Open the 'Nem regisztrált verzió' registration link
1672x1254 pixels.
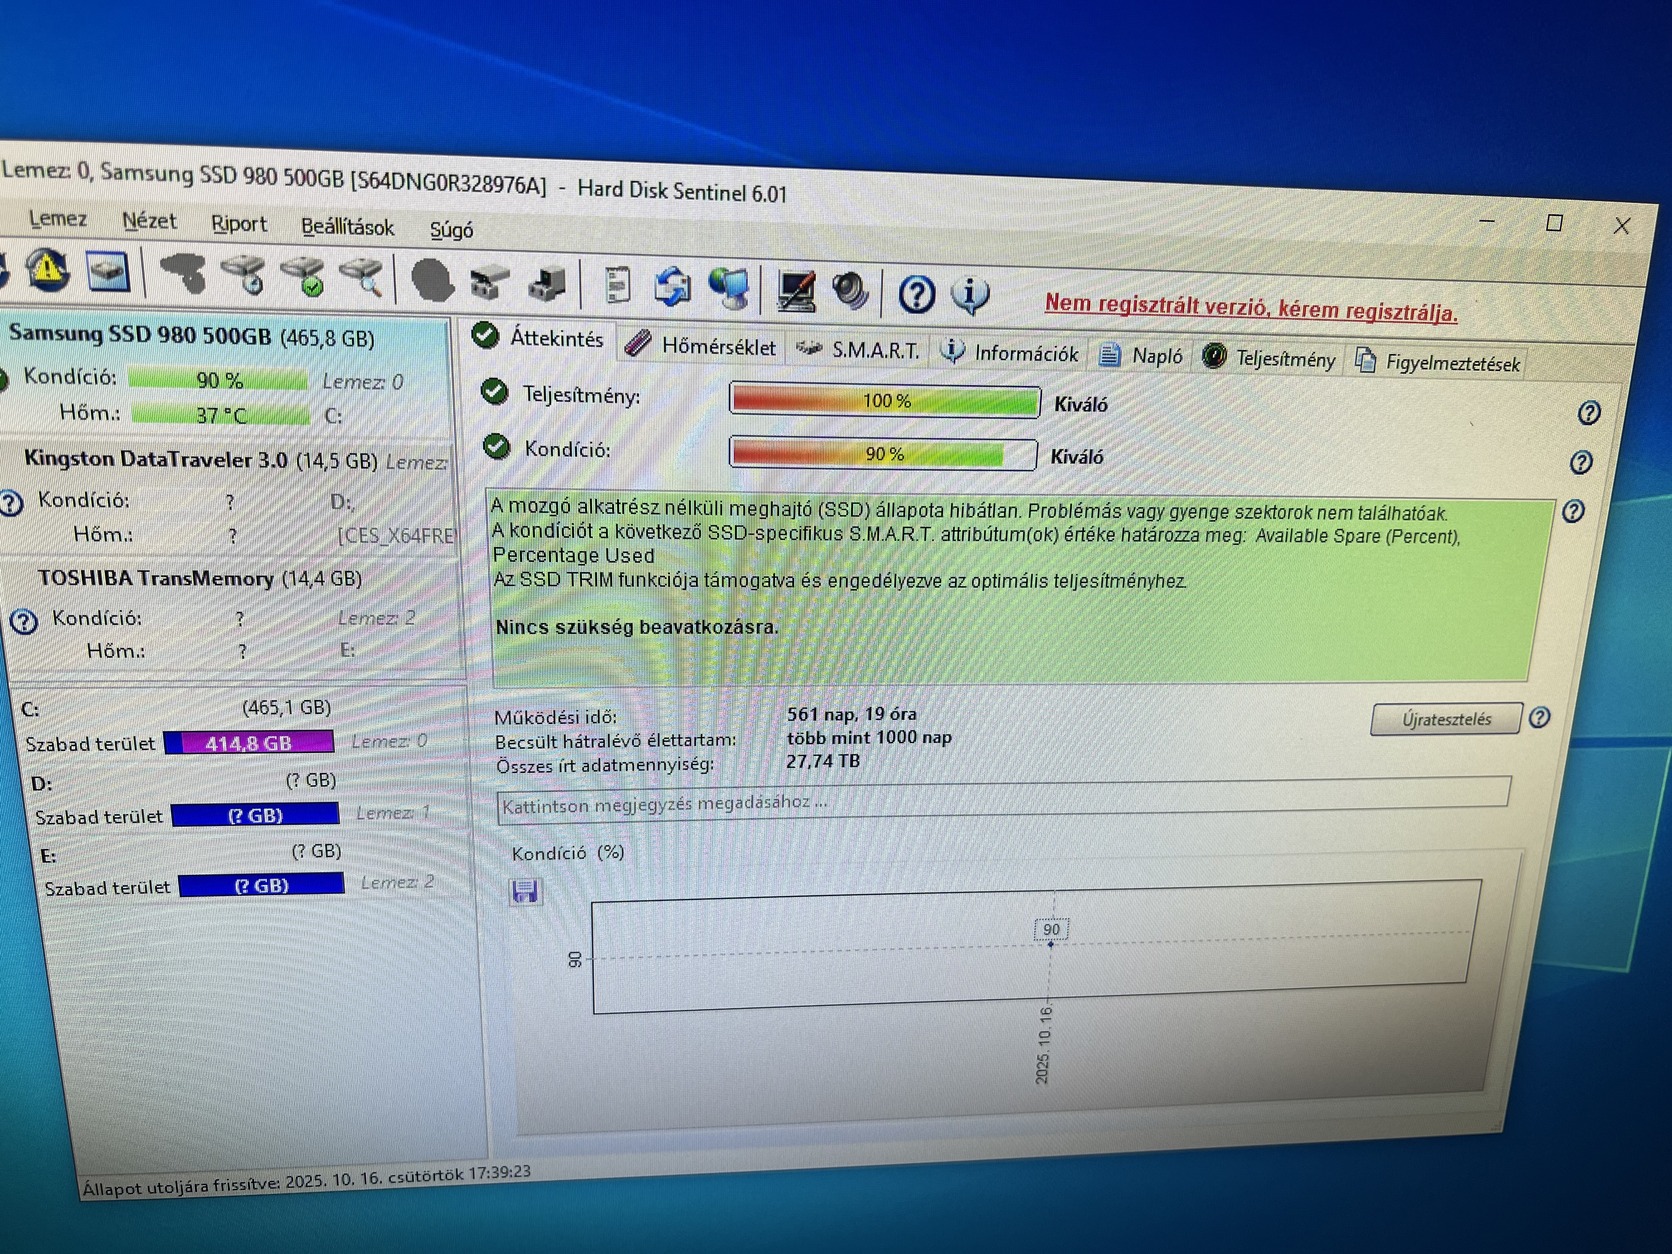1251,307
